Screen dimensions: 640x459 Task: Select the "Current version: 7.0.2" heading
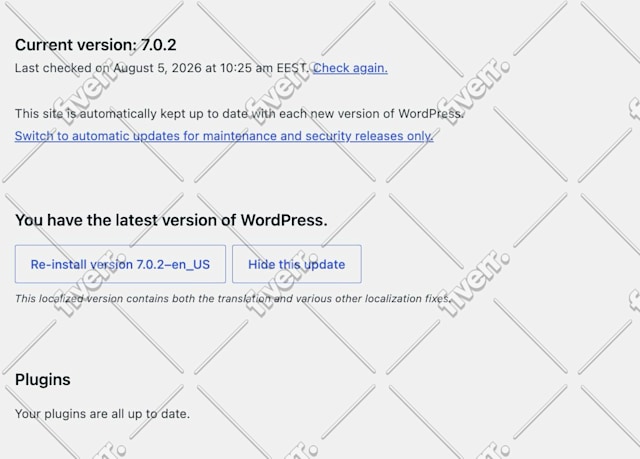[96, 45]
